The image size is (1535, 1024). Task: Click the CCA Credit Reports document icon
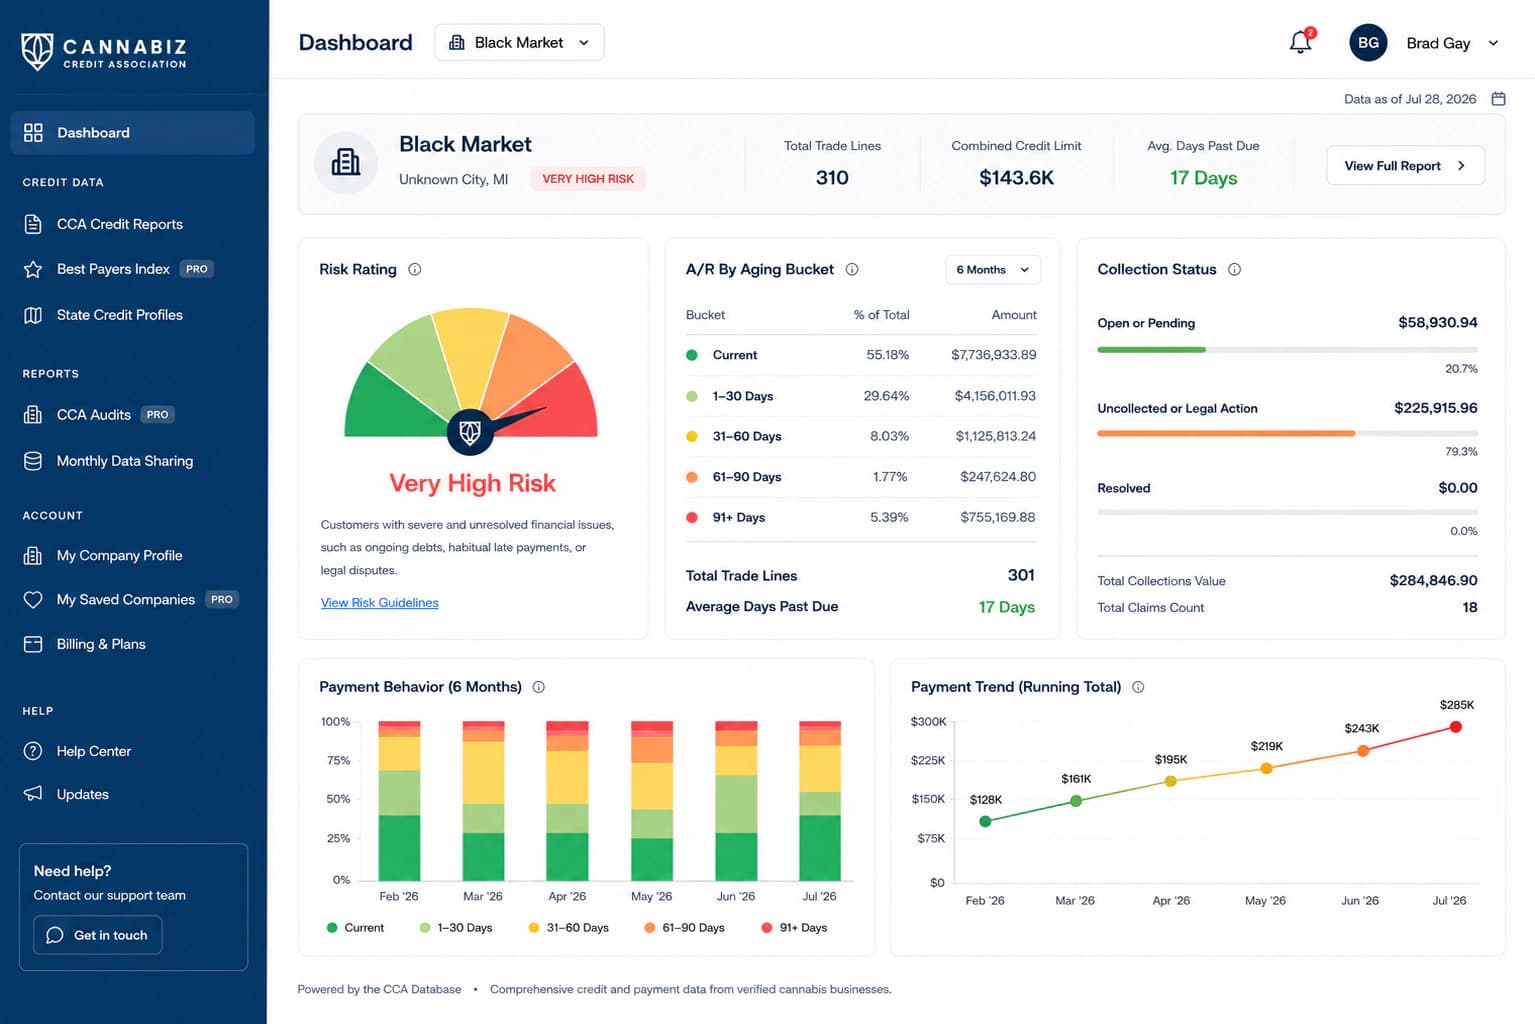(x=33, y=224)
